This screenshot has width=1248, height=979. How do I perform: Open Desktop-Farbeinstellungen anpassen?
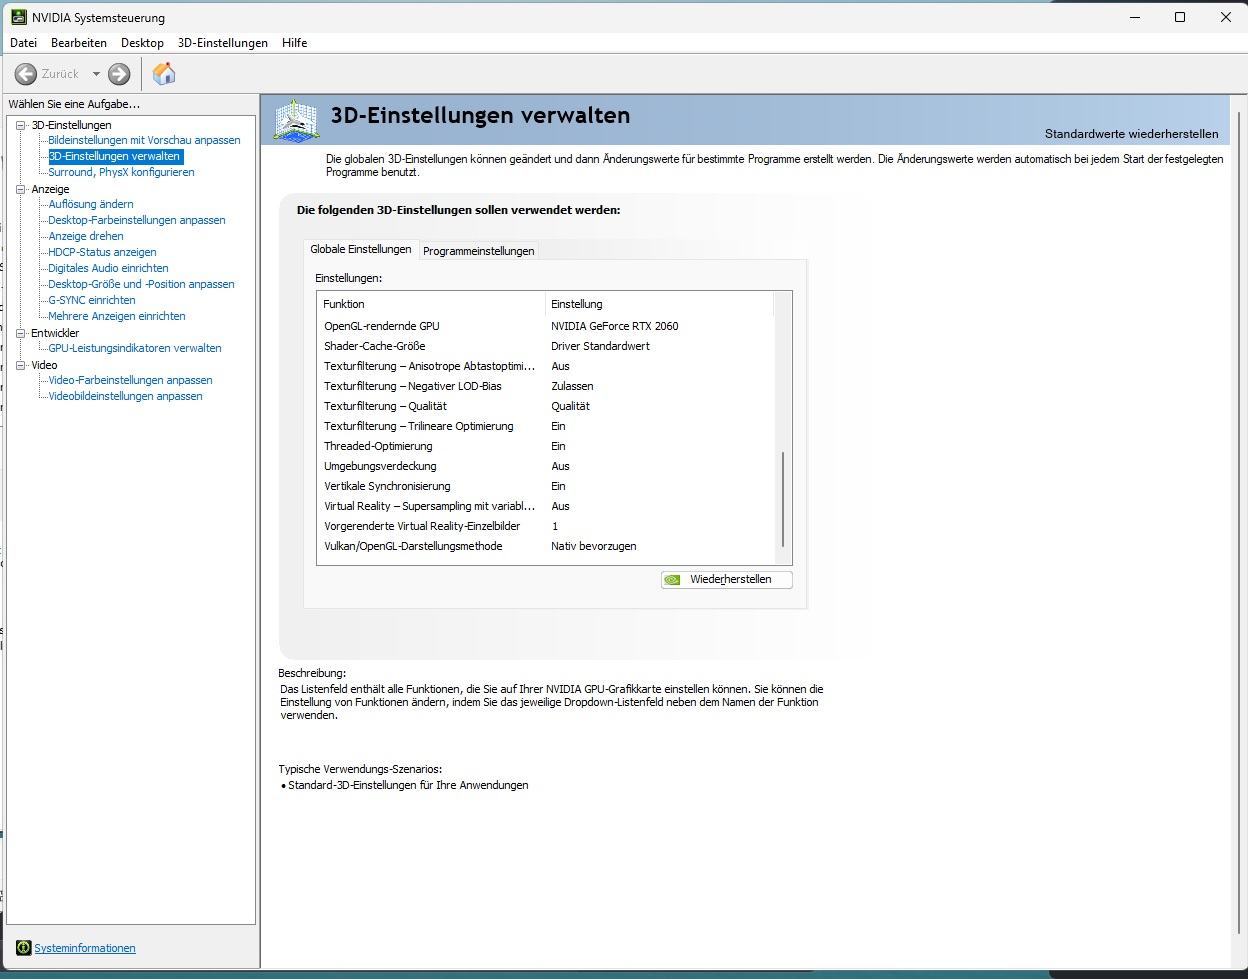[137, 220]
